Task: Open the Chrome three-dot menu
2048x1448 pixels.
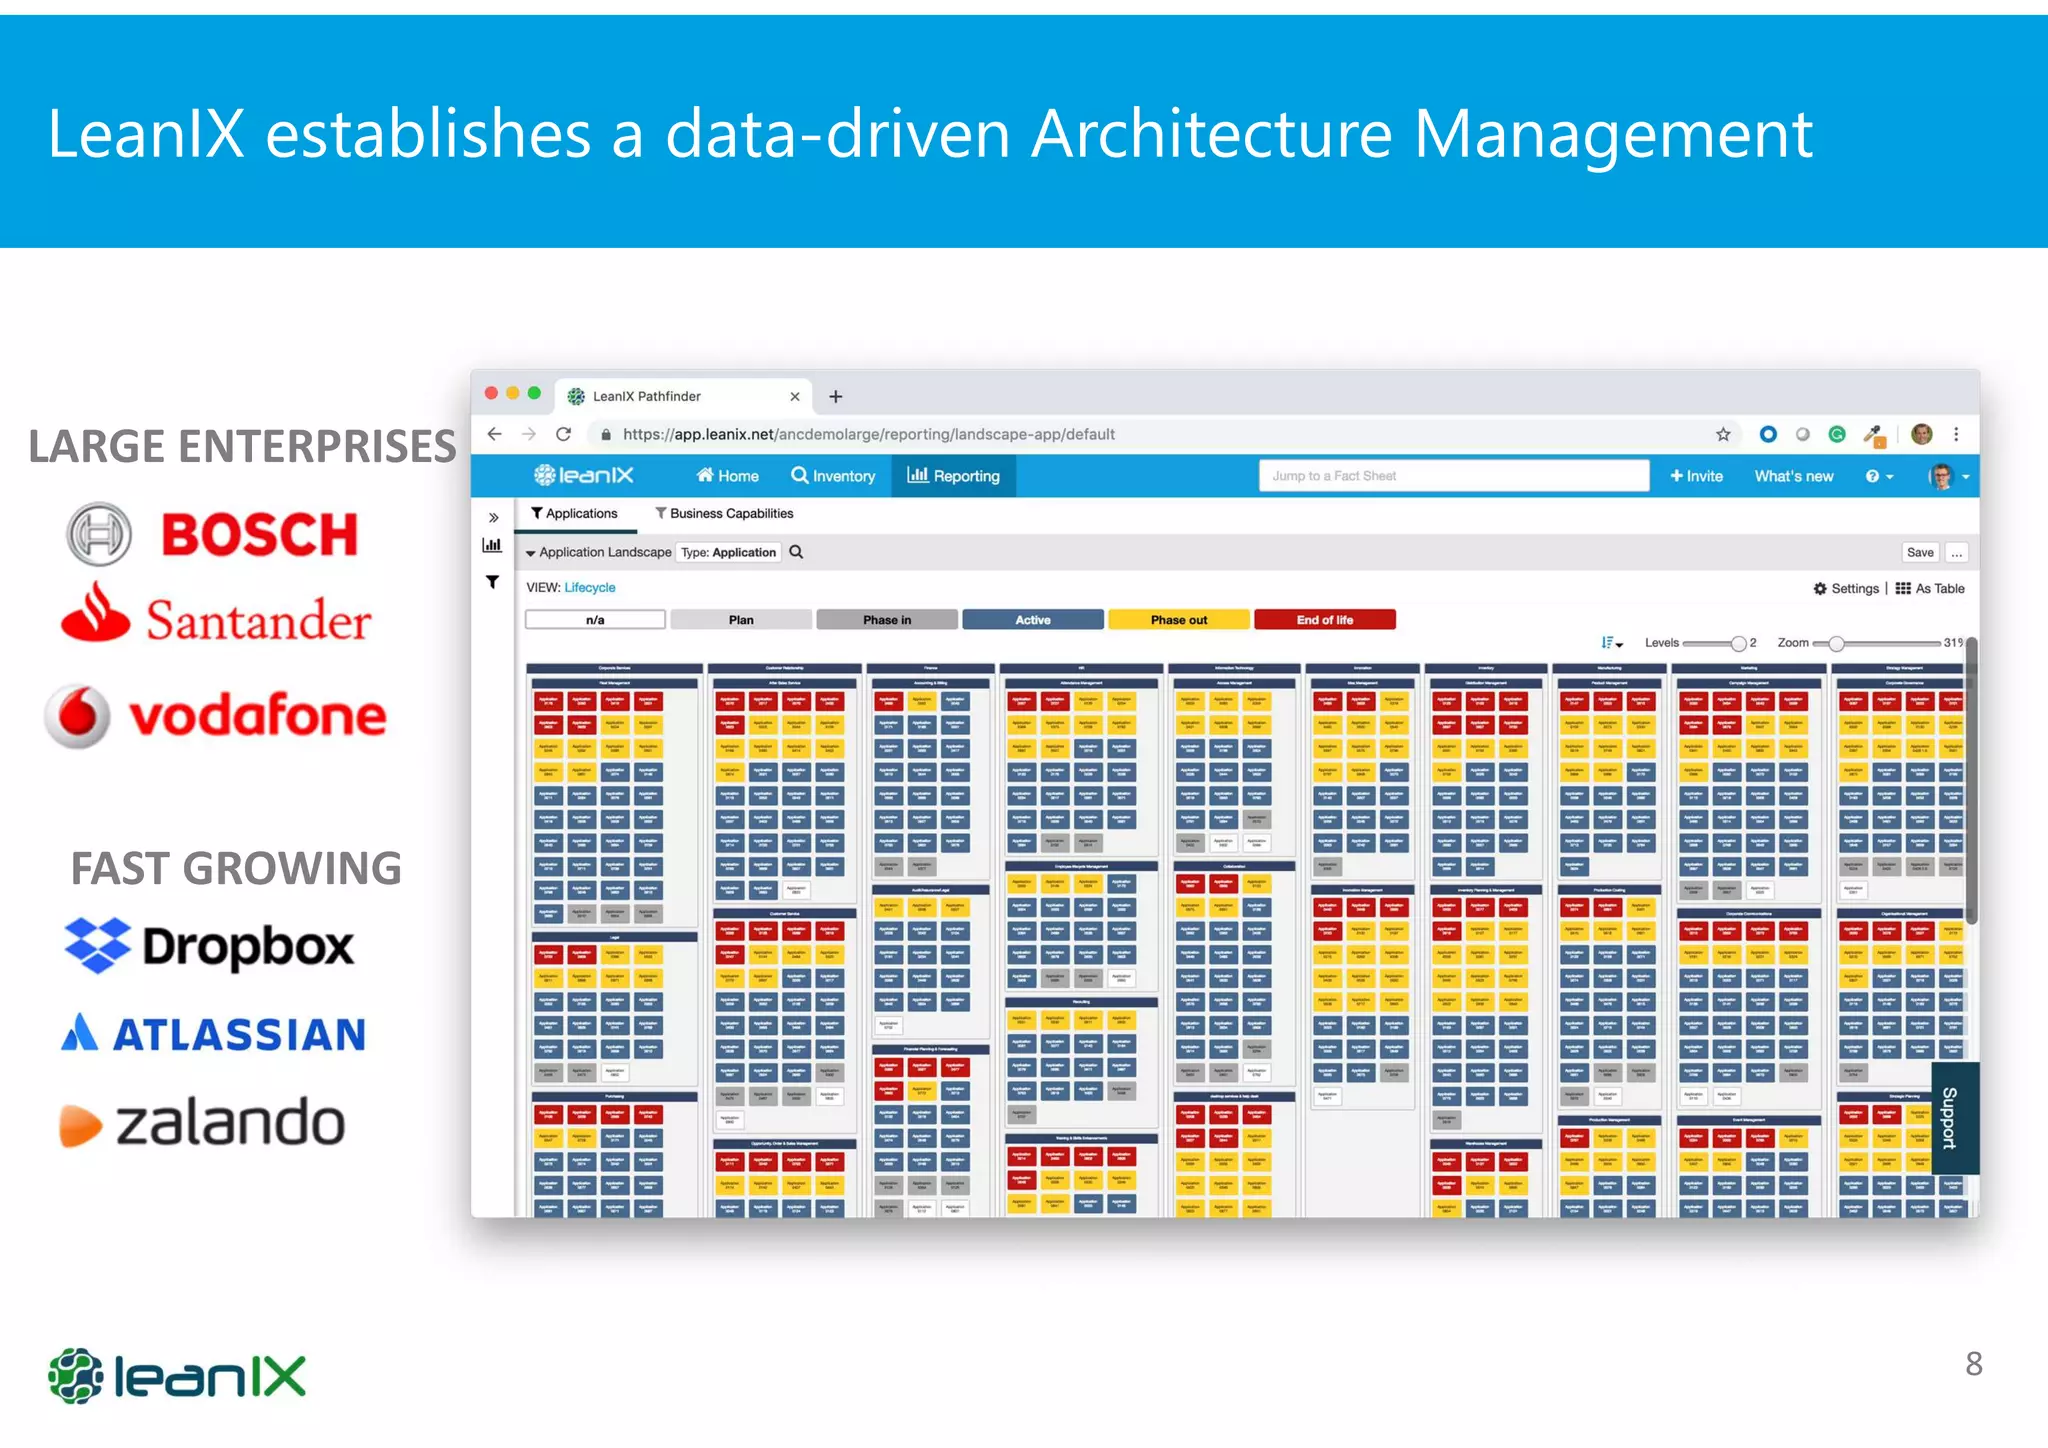Action: coord(1956,434)
